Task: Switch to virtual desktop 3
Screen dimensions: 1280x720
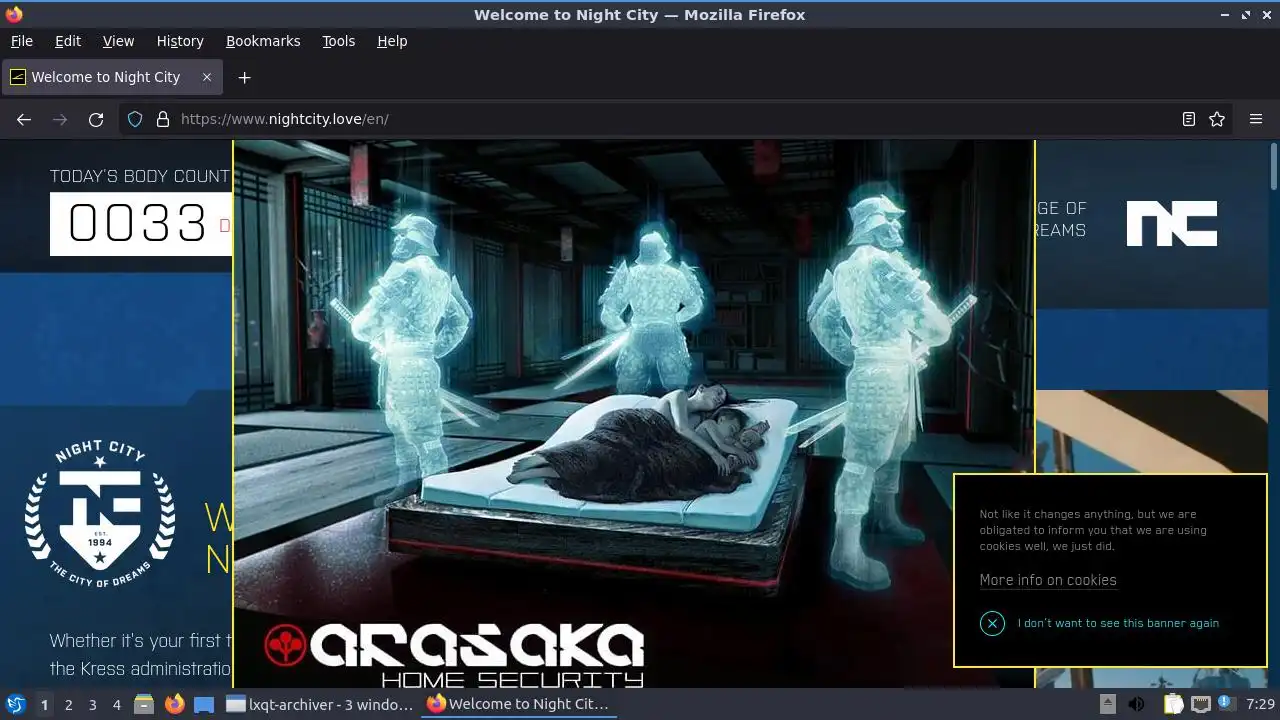Action: tap(92, 704)
